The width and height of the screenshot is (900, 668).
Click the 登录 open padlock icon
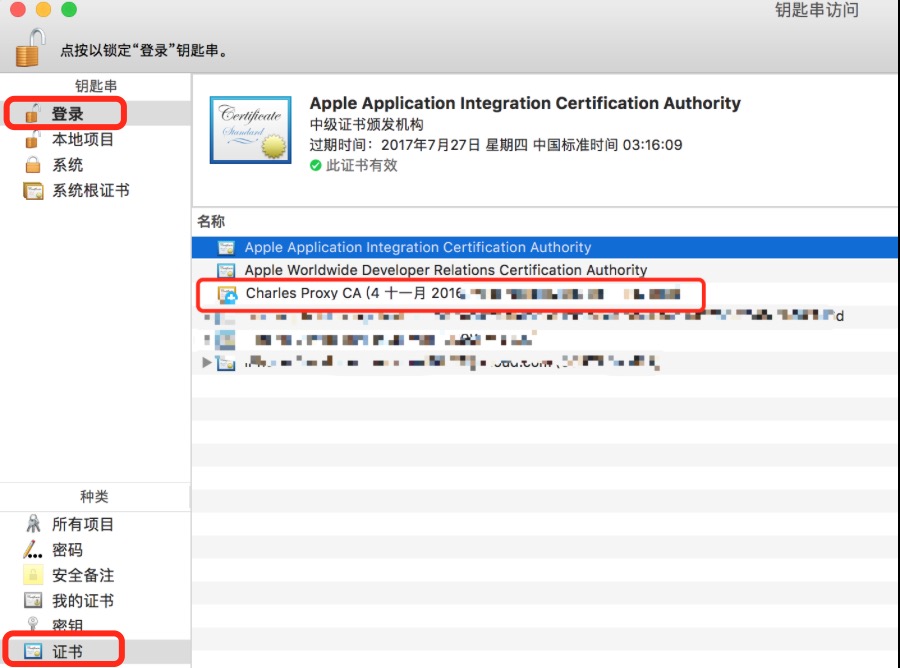click(x=33, y=113)
